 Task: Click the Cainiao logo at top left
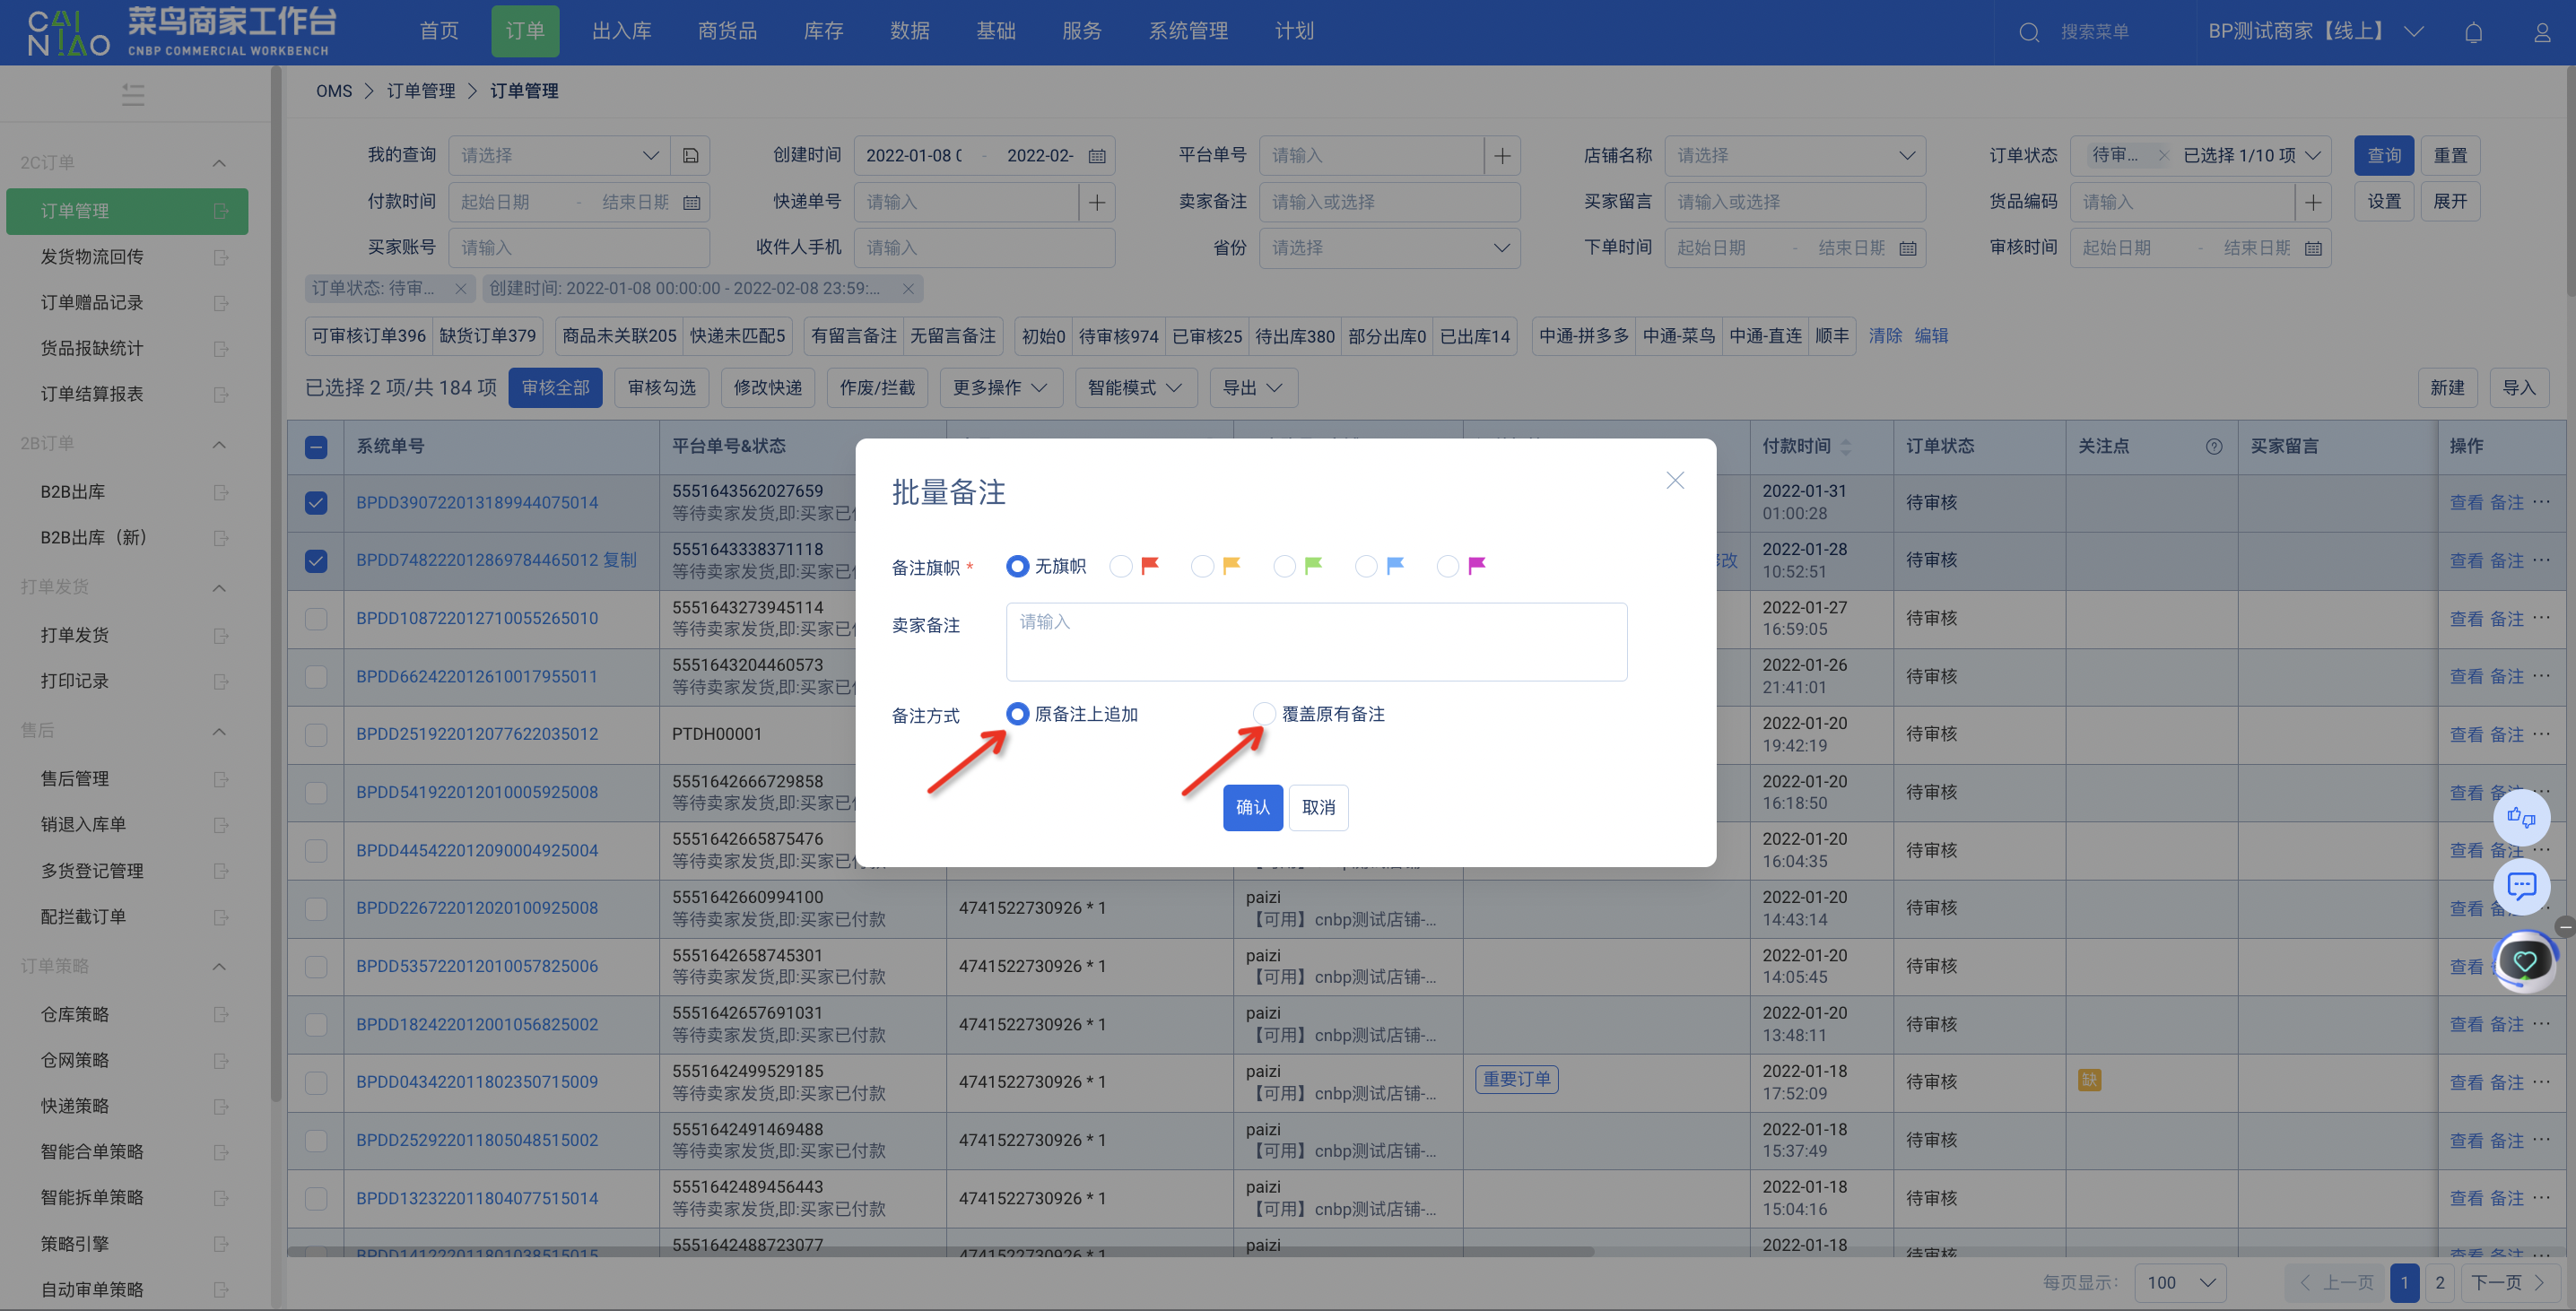(x=68, y=33)
